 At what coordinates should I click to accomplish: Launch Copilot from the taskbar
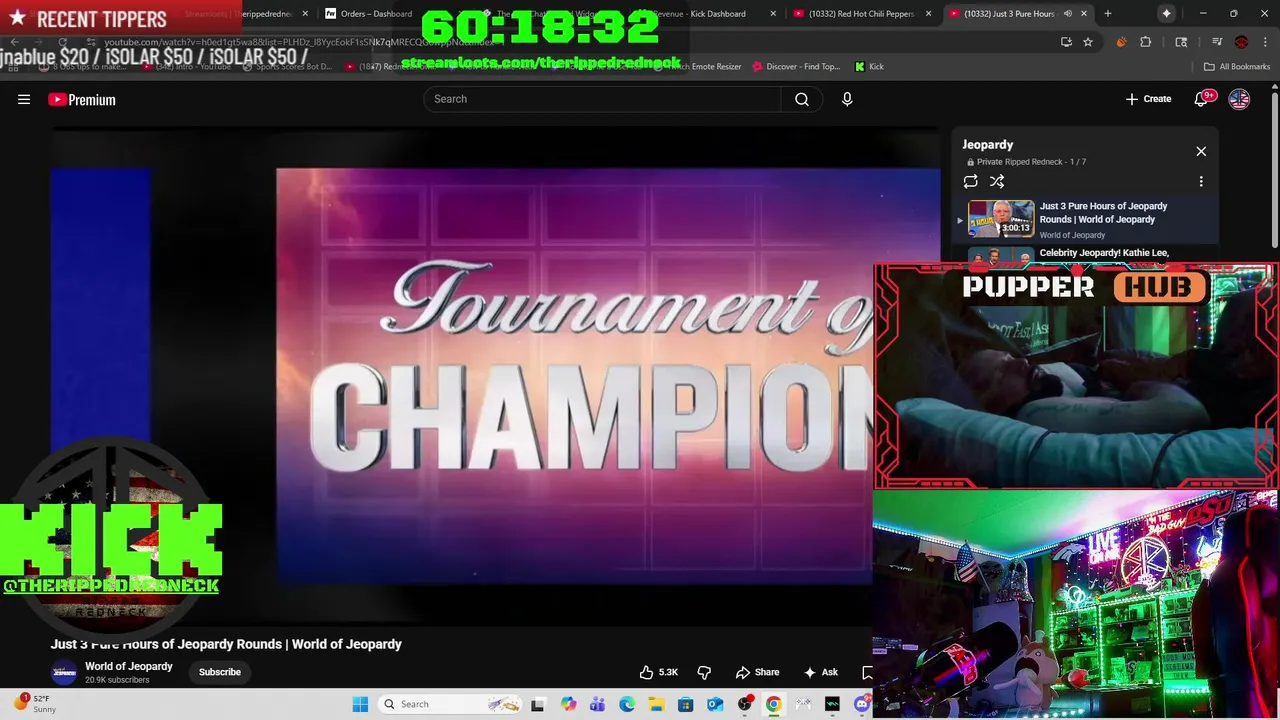(x=568, y=704)
